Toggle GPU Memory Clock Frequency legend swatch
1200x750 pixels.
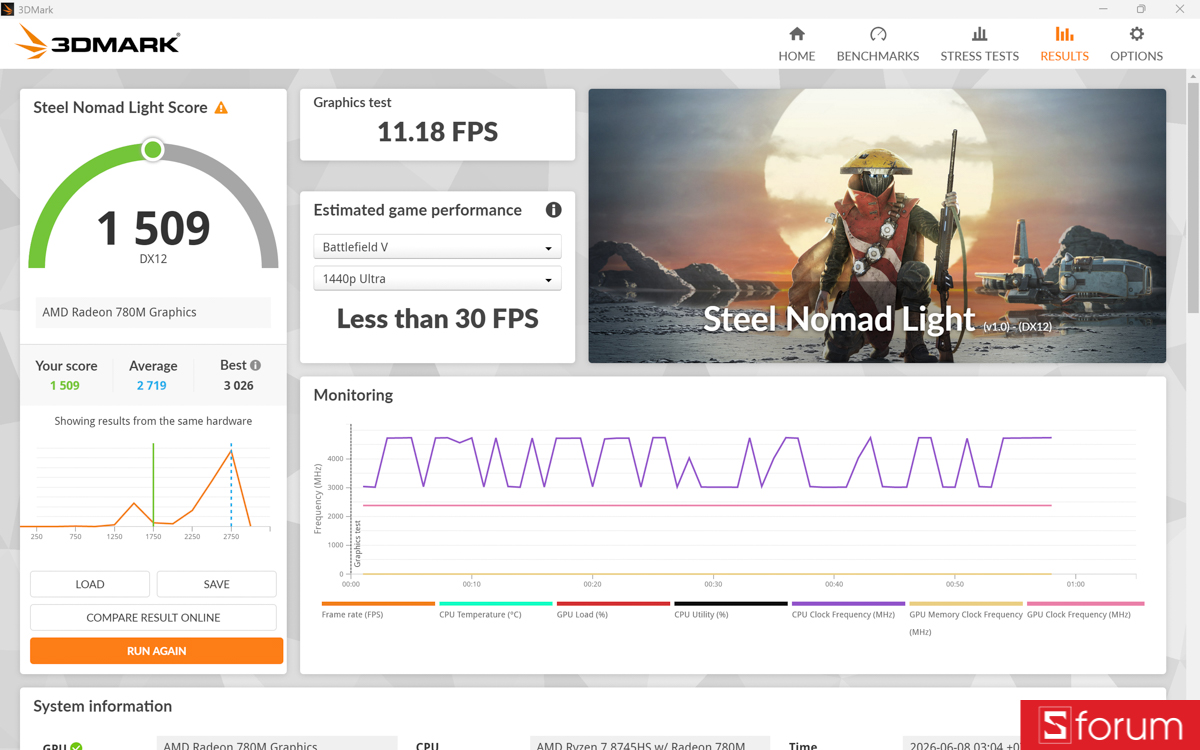pos(966,604)
